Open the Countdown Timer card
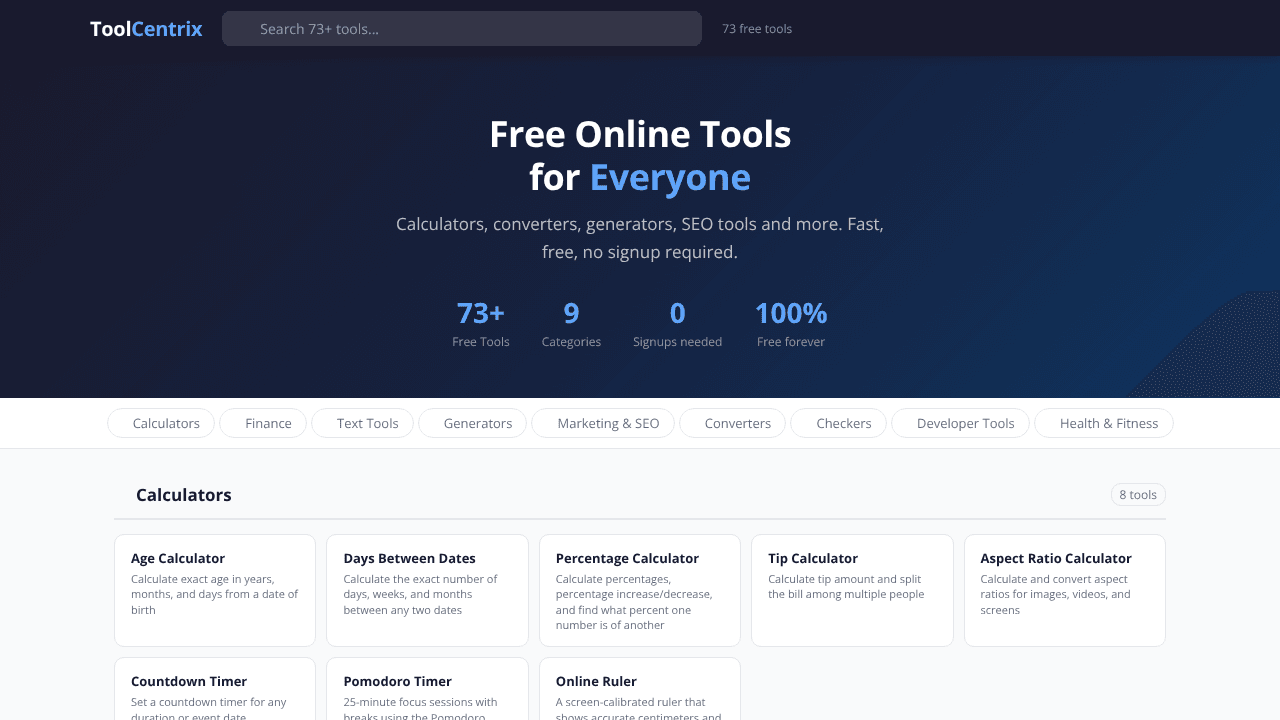 215,689
